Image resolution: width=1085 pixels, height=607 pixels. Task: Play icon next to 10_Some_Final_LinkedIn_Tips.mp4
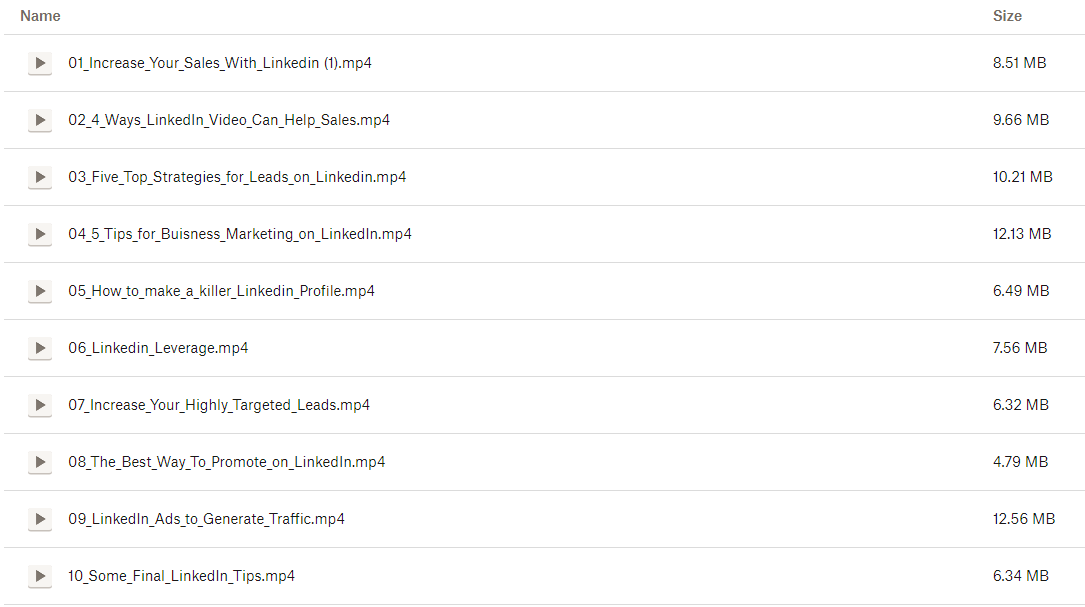tap(40, 576)
